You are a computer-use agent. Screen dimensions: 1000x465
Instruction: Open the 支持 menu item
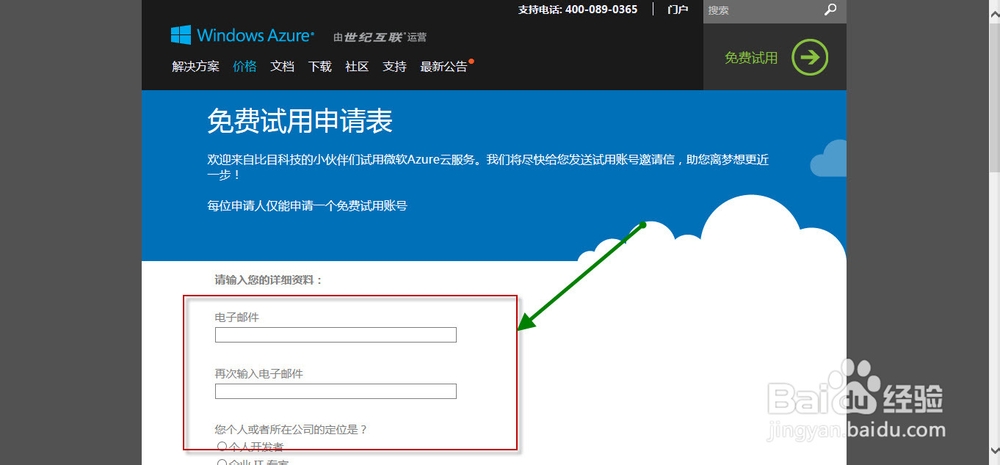coord(395,66)
